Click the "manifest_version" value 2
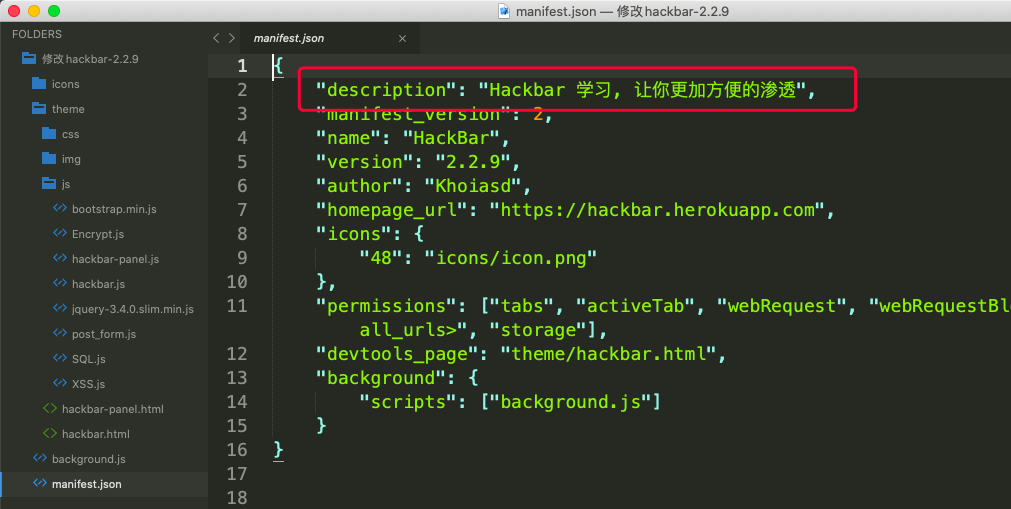This screenshot has height=509, width=1011. 538,114
